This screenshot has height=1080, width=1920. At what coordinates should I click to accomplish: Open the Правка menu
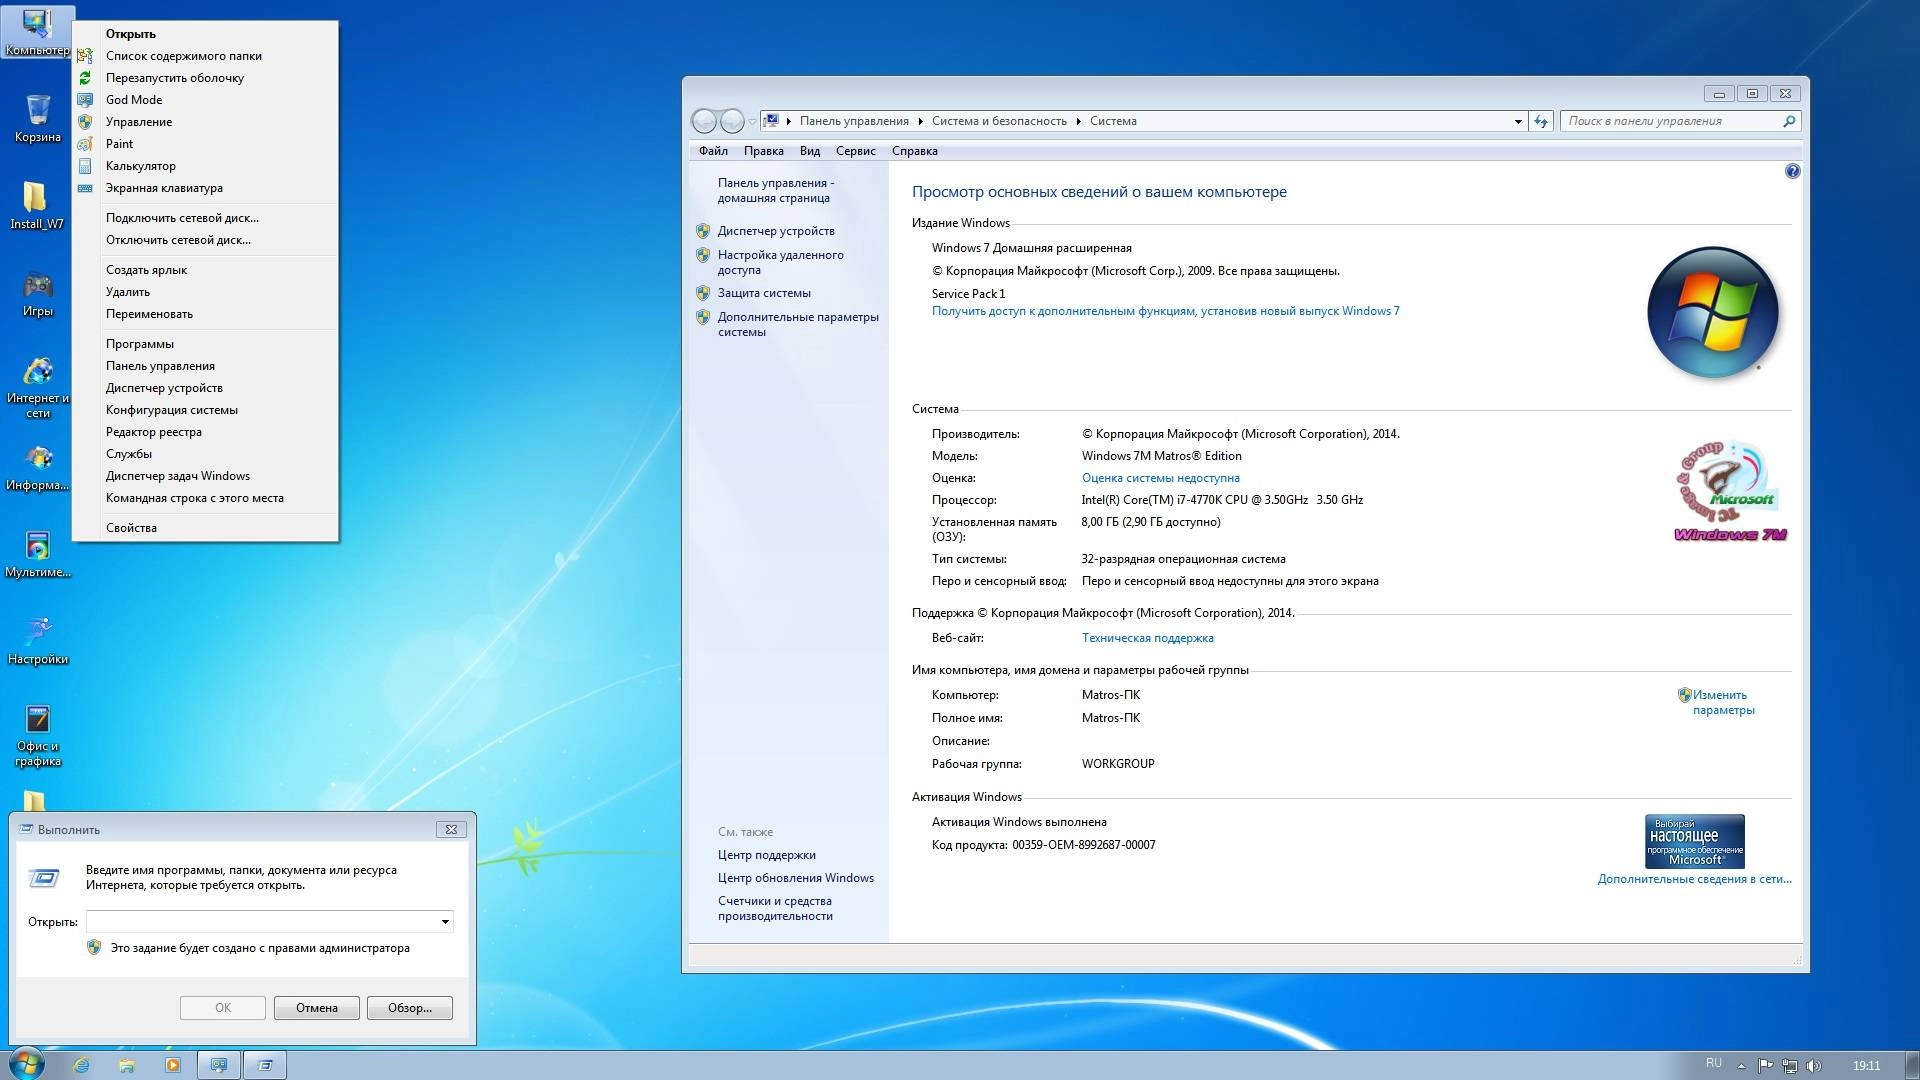click(x=763, y=151)
